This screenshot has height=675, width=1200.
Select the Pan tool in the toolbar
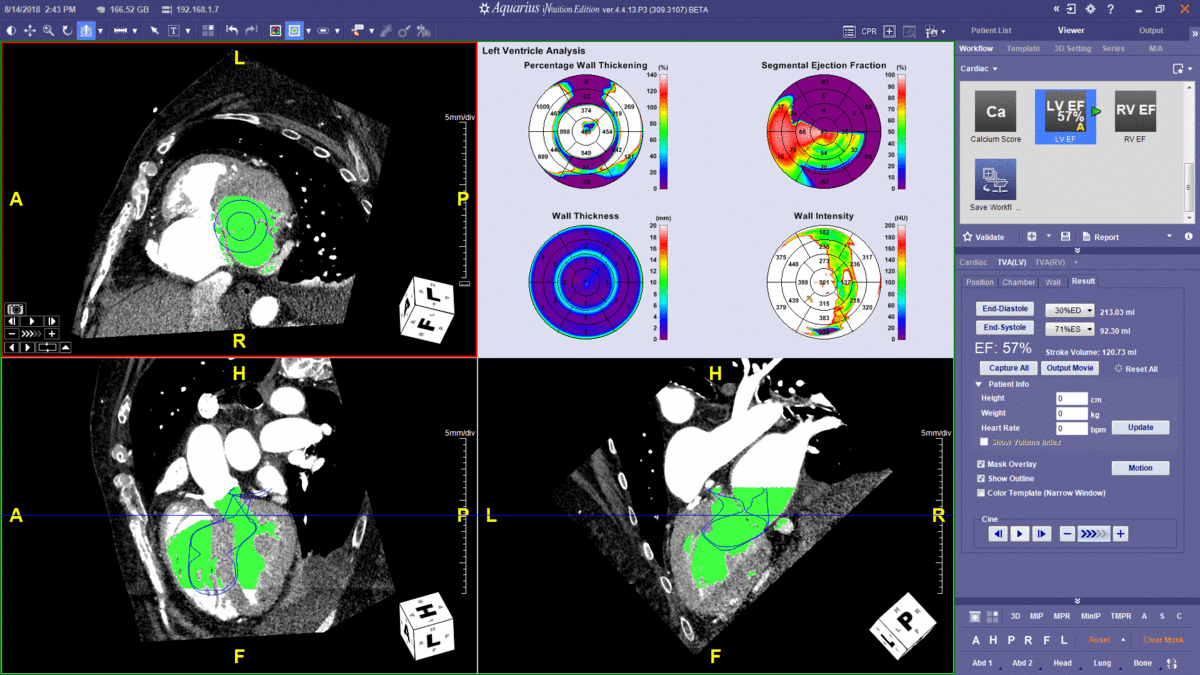pos(28,30)
